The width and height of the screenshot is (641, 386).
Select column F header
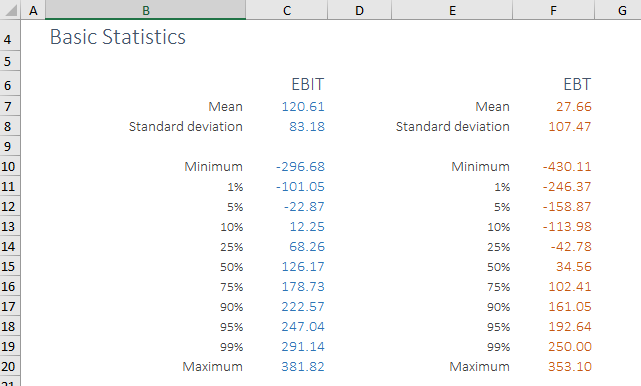coord(553,10)
